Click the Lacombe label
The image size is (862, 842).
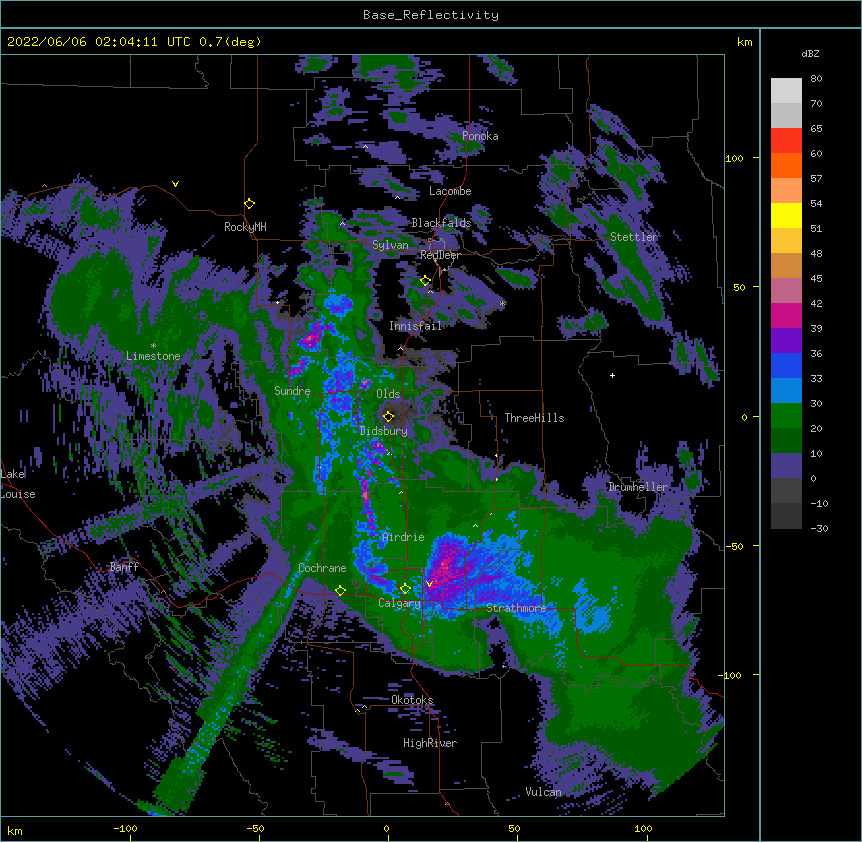point(450,191)
